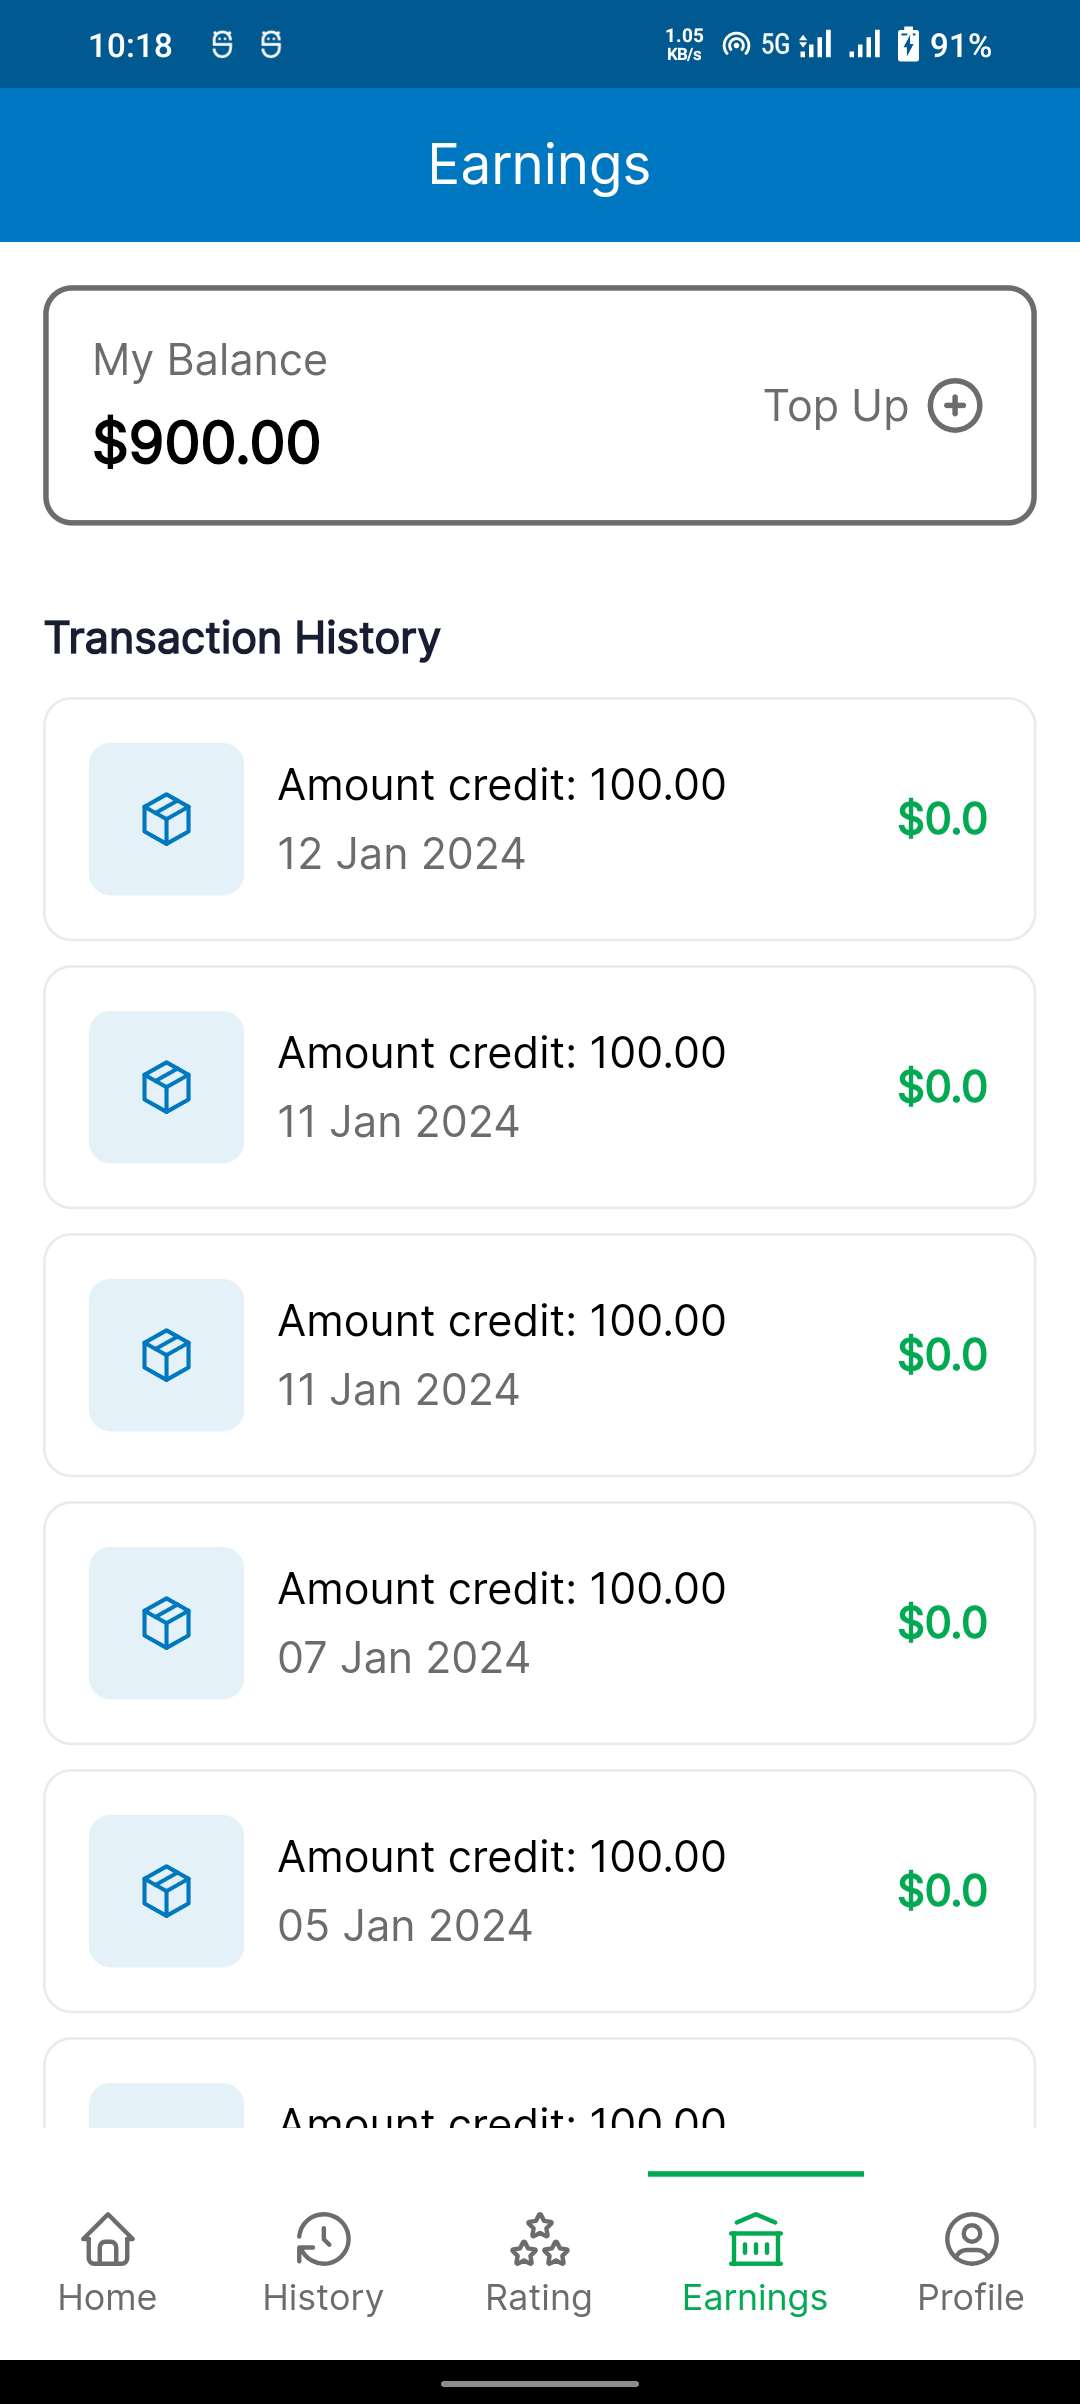This screenshot has width=1080, height=2404.
Task: Tap the 12 Jan 2024 package icon
Action: (x=166, y=819)
